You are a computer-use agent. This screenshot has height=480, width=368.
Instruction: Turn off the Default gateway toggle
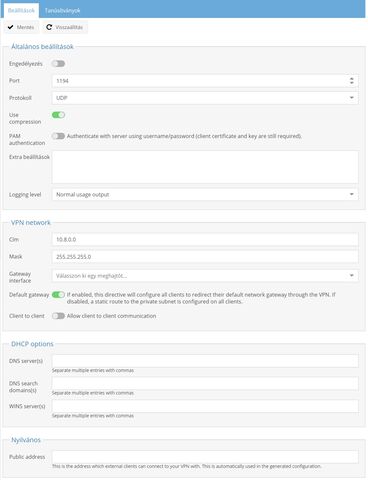coord(58,295)
